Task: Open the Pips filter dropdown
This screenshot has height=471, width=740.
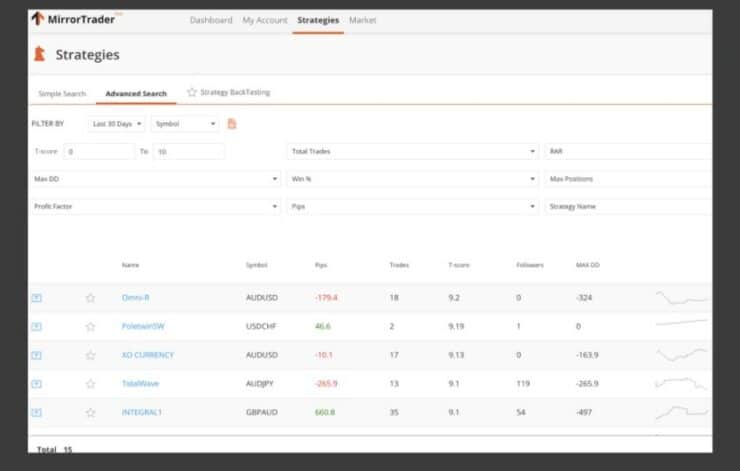Action: 412,206
